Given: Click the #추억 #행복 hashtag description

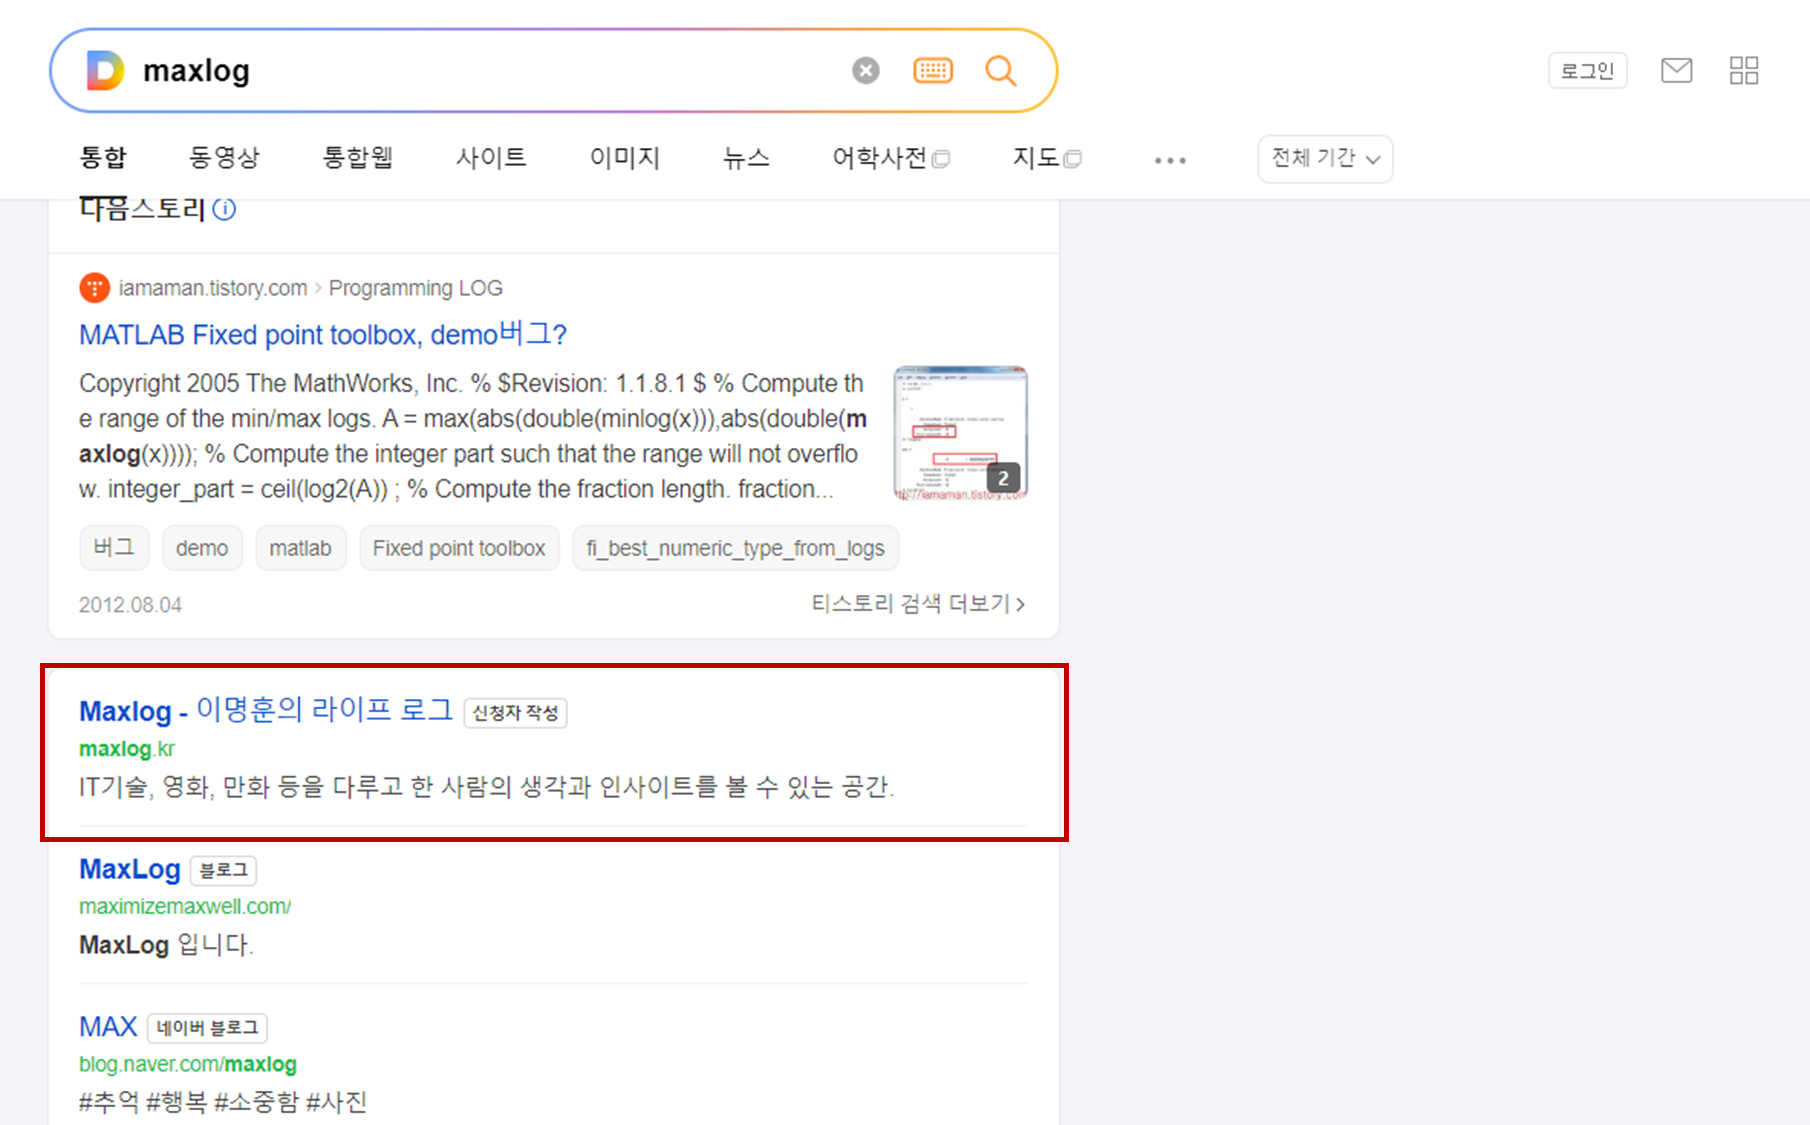Looking at the screenshot, I should coord(223,1102).
